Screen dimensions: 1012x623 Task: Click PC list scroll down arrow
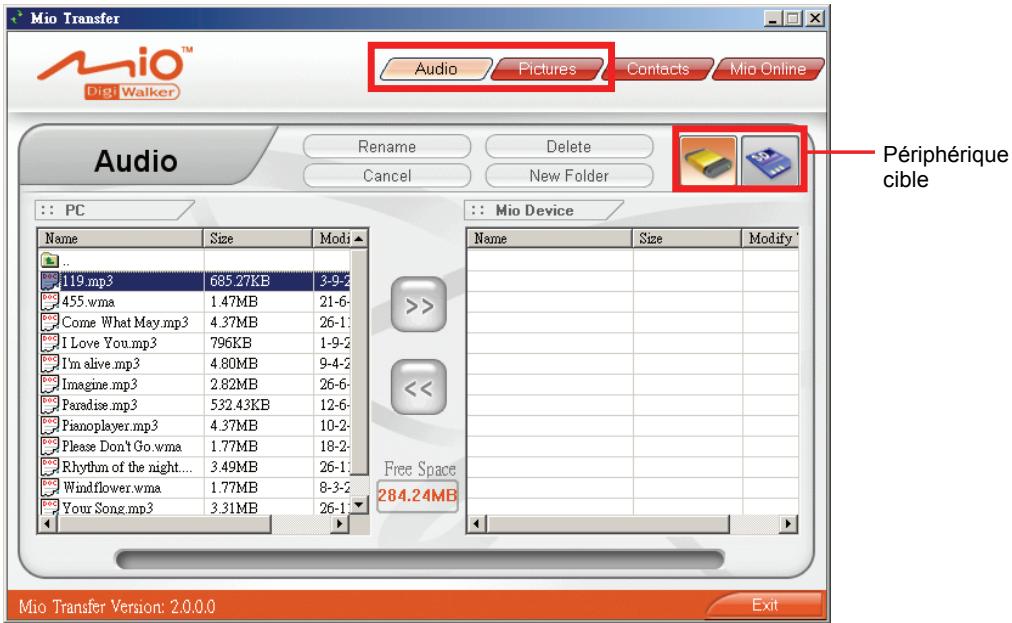(x=359, y=505)
